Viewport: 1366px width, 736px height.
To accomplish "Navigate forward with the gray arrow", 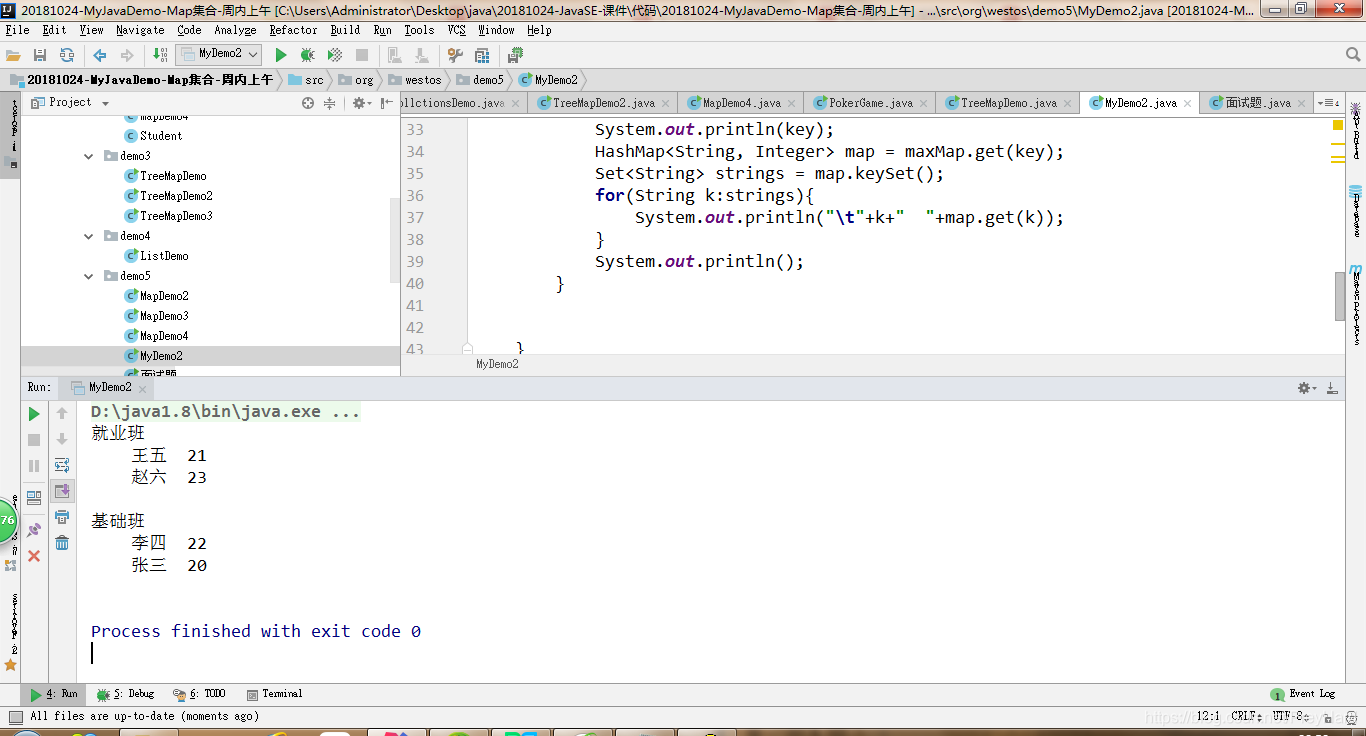I will point(127,55).
